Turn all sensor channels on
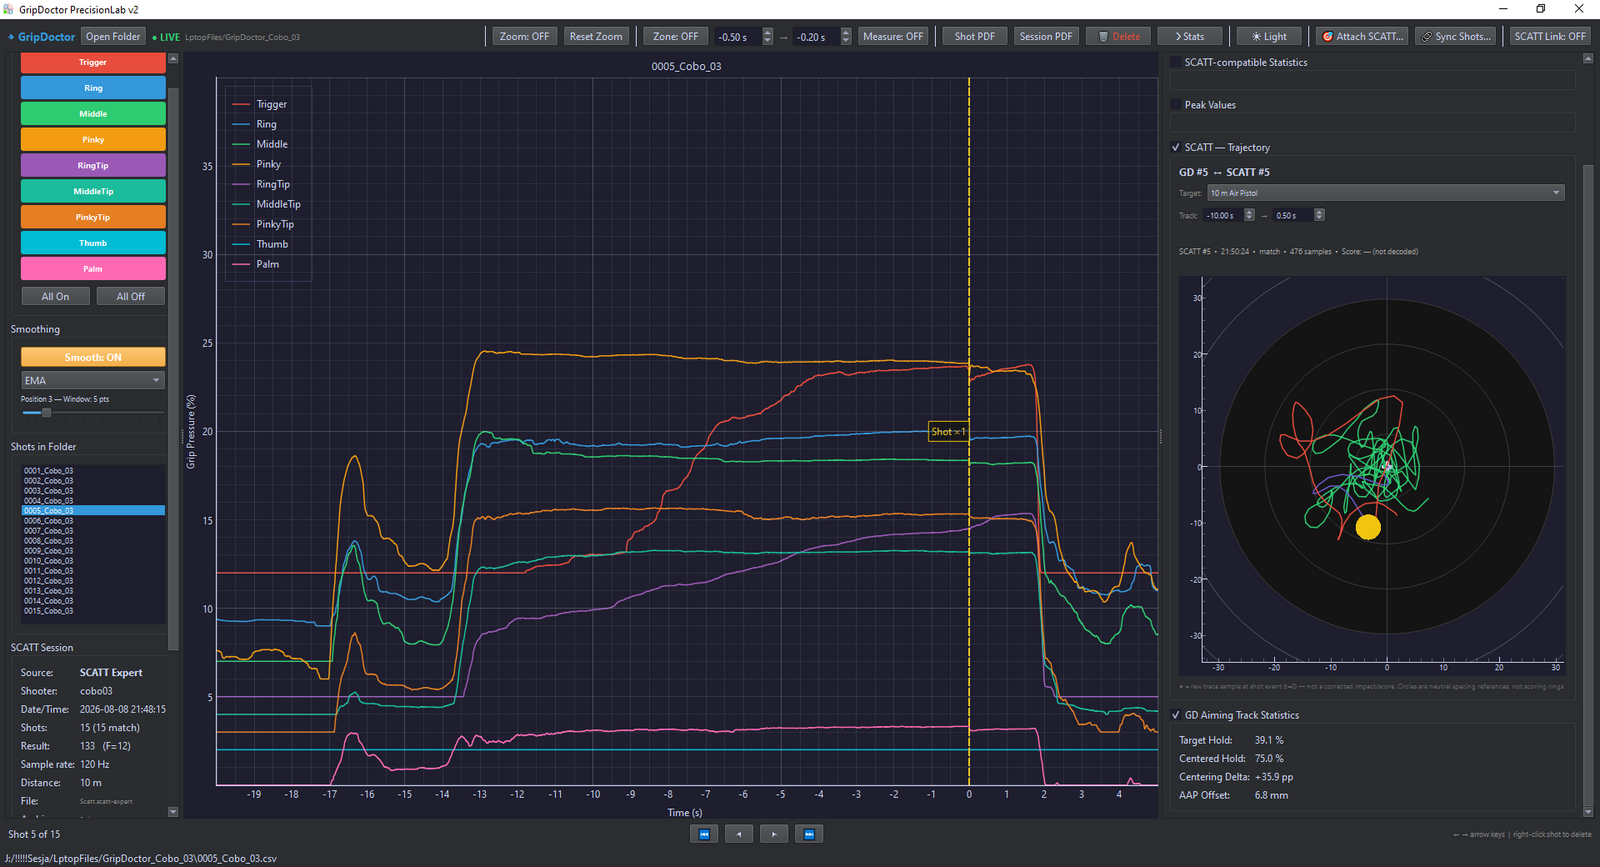1600x867 pixels. tap(56, 297)
